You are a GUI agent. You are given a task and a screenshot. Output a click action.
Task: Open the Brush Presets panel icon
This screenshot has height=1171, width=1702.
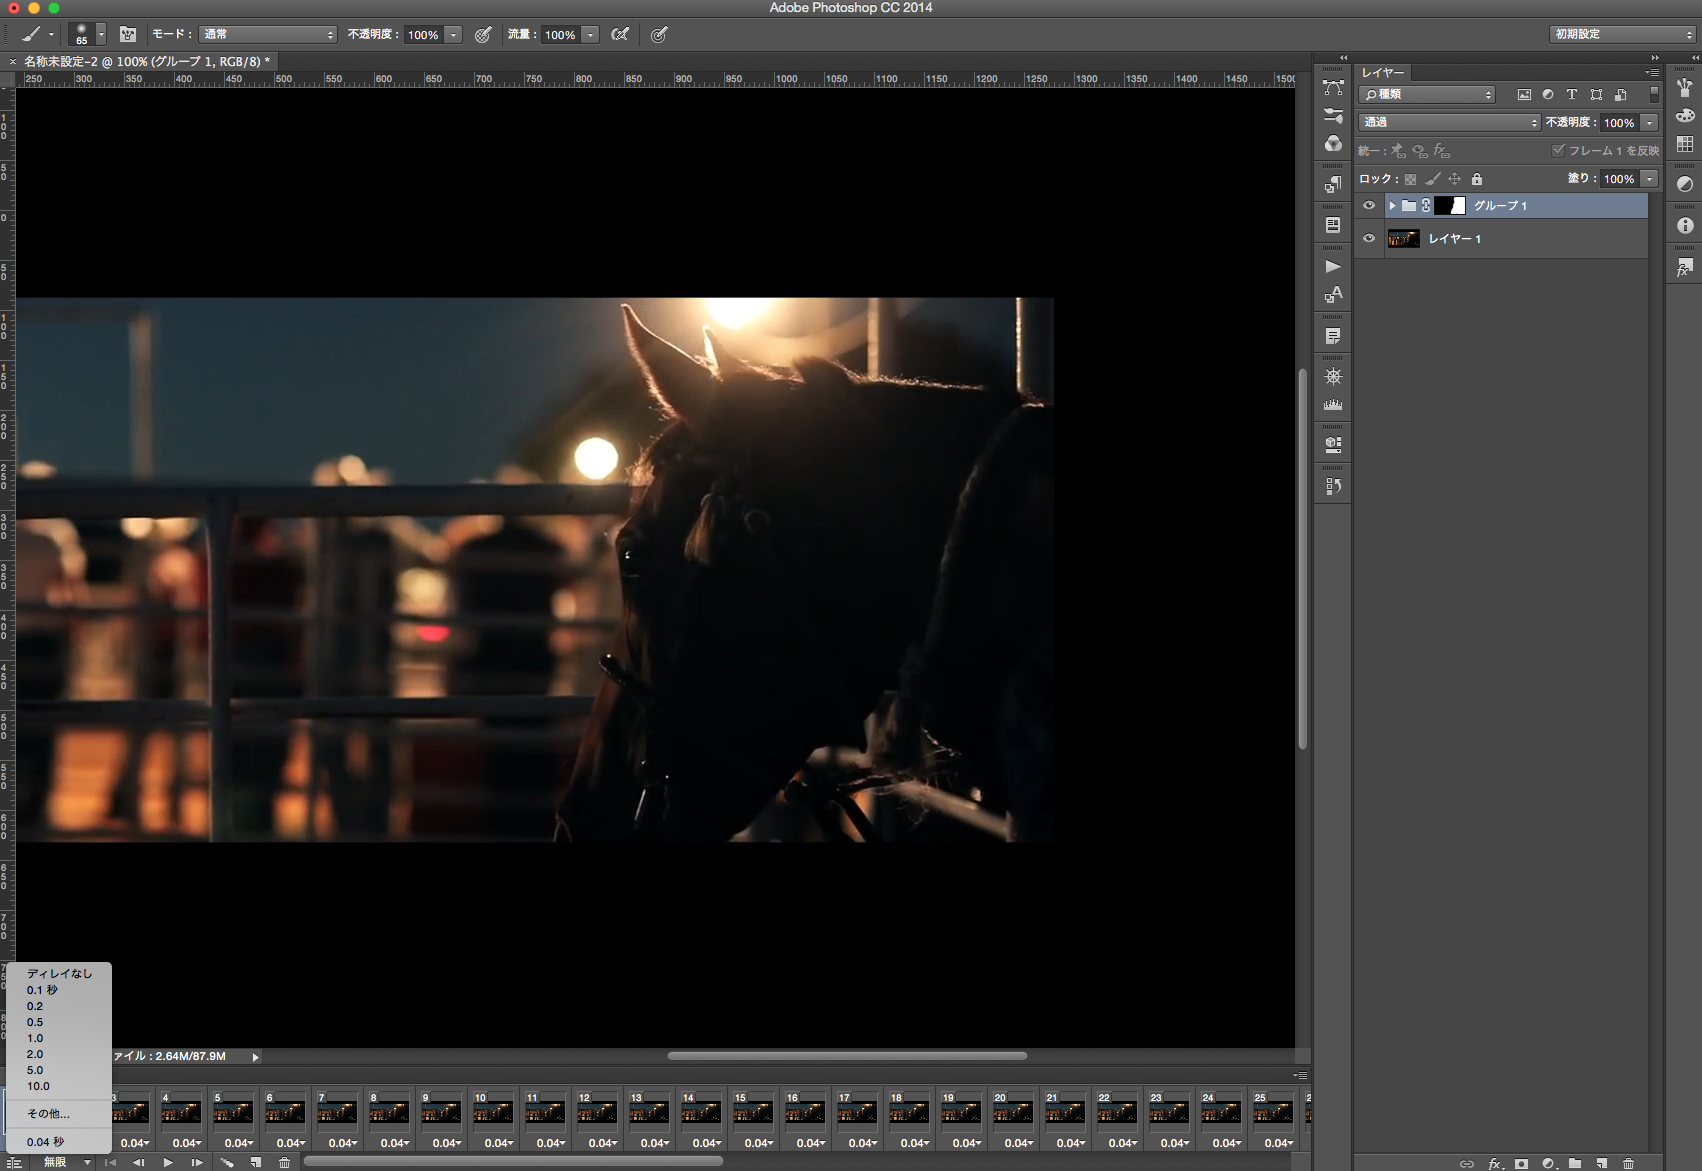pos(1685,87)
